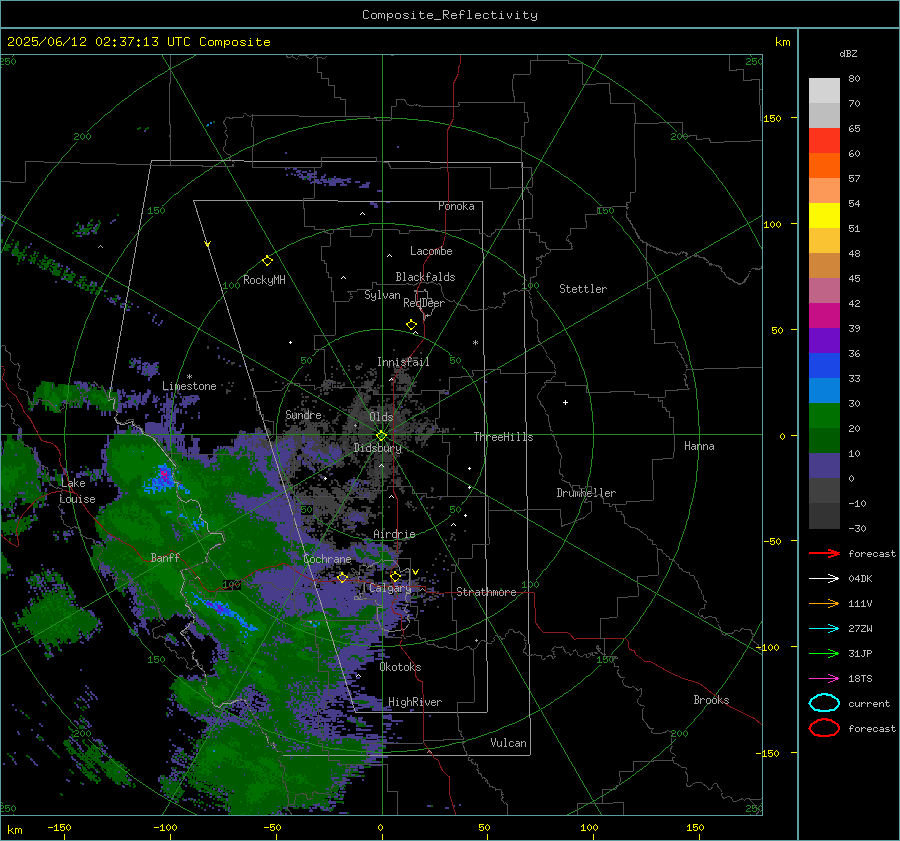Click the RedDeer city label
The height and width of the screenshot is (841, 900).
click(424, 303)
